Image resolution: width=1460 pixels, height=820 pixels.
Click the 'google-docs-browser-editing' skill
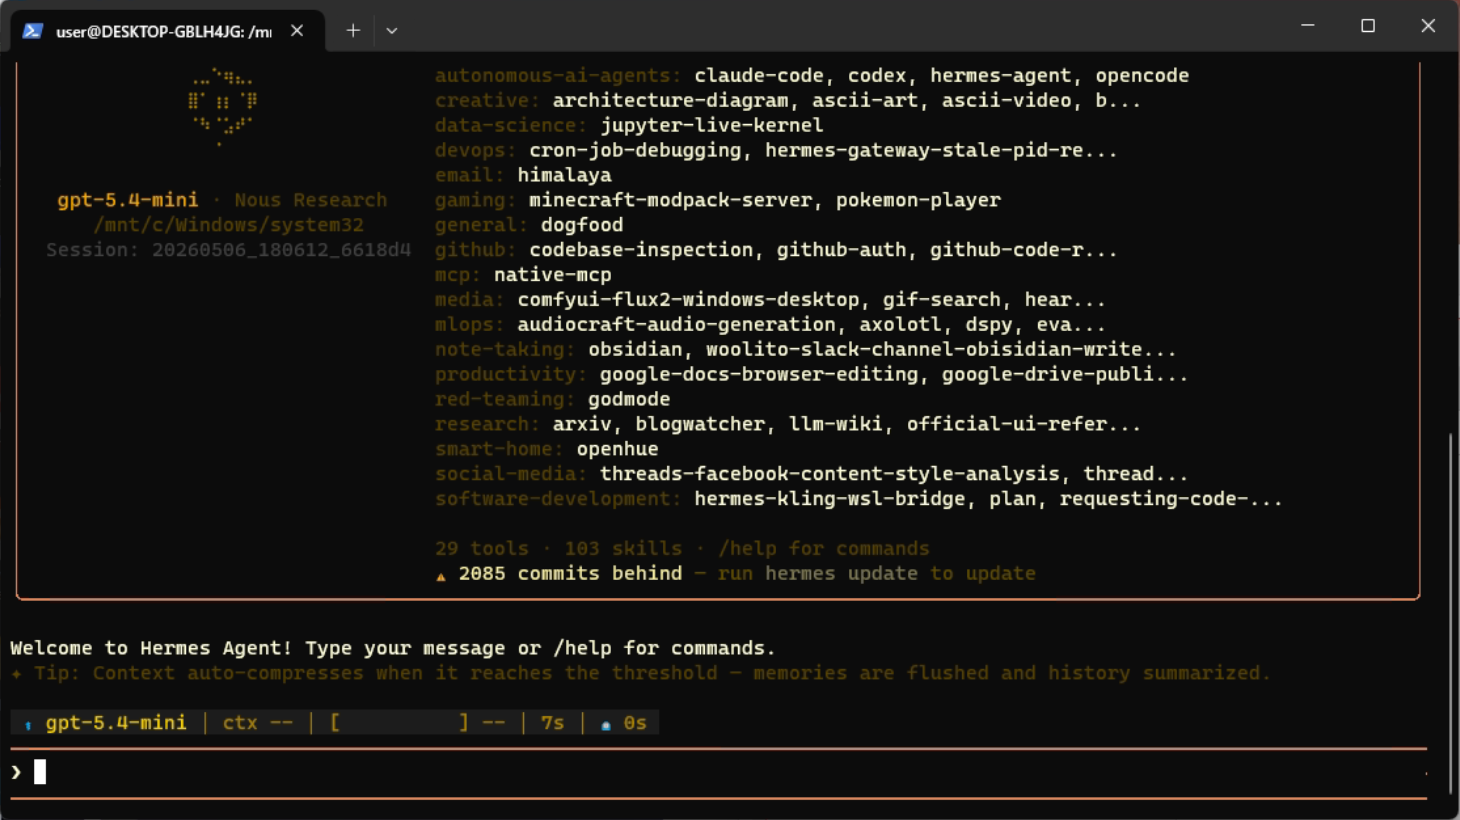[x=759, y=375]
